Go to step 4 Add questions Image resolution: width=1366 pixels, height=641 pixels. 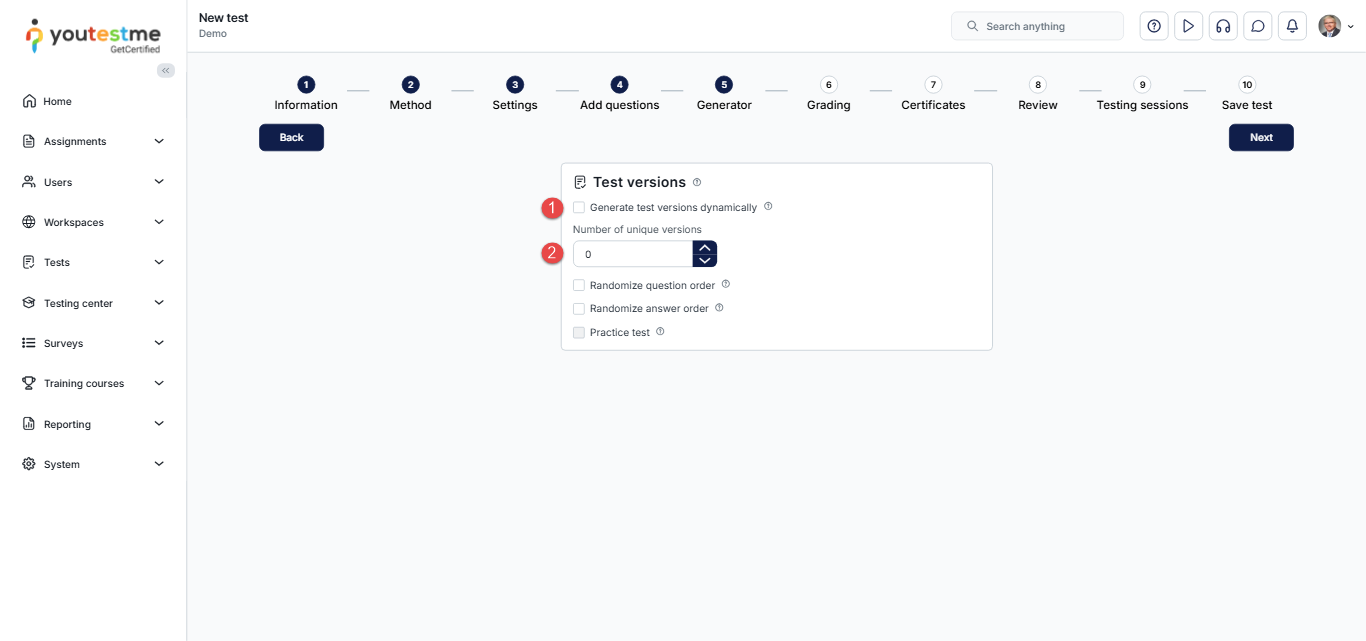[620, 94]
